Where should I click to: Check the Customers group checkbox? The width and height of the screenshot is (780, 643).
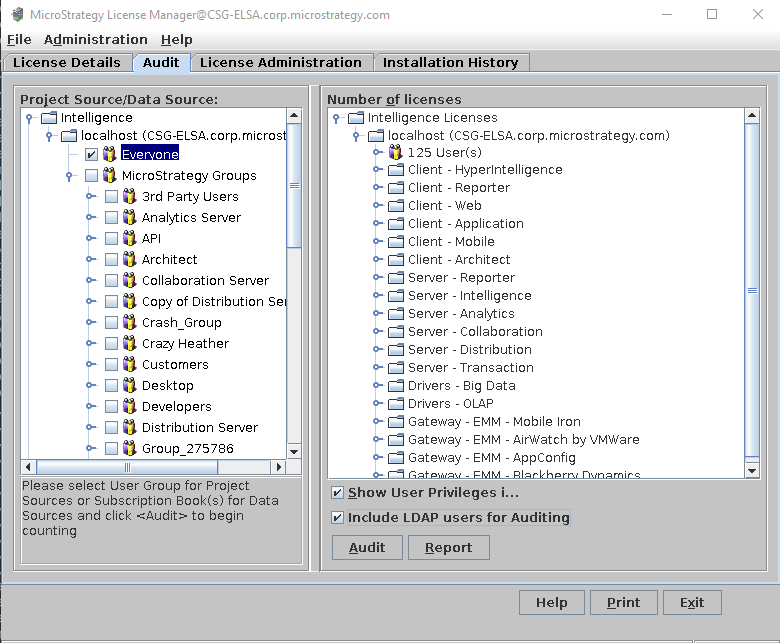click(x=111, y=365)
